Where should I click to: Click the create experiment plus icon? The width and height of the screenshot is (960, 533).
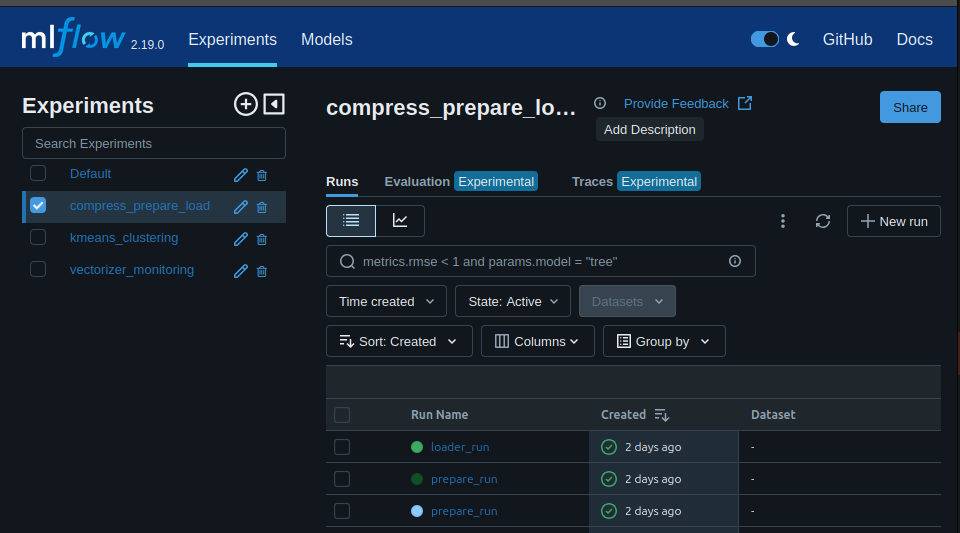click(245, 104)
